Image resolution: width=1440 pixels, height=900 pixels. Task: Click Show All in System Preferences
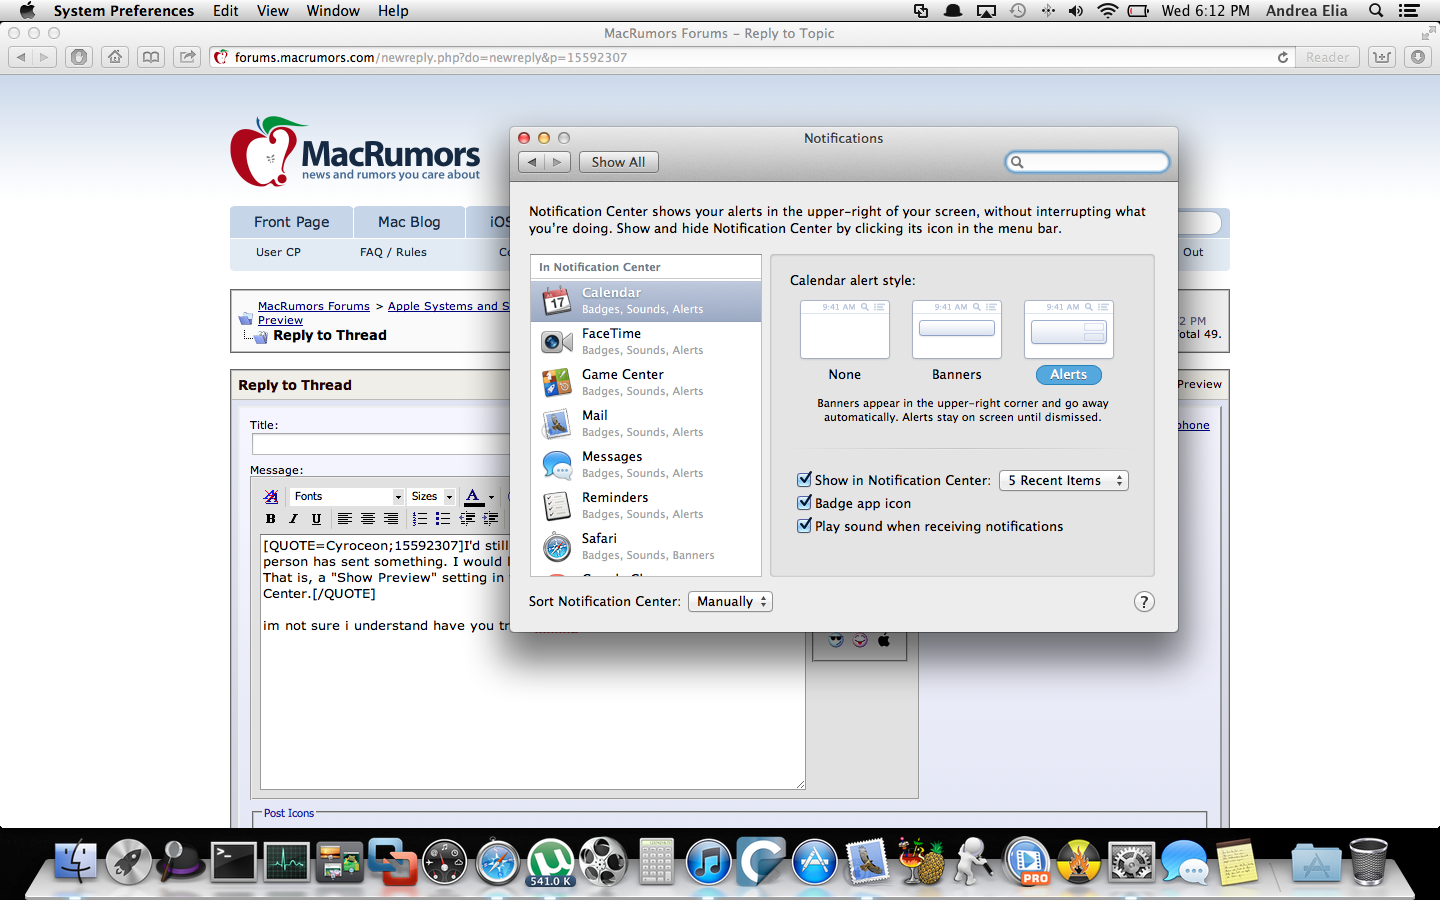pos(618,162)
